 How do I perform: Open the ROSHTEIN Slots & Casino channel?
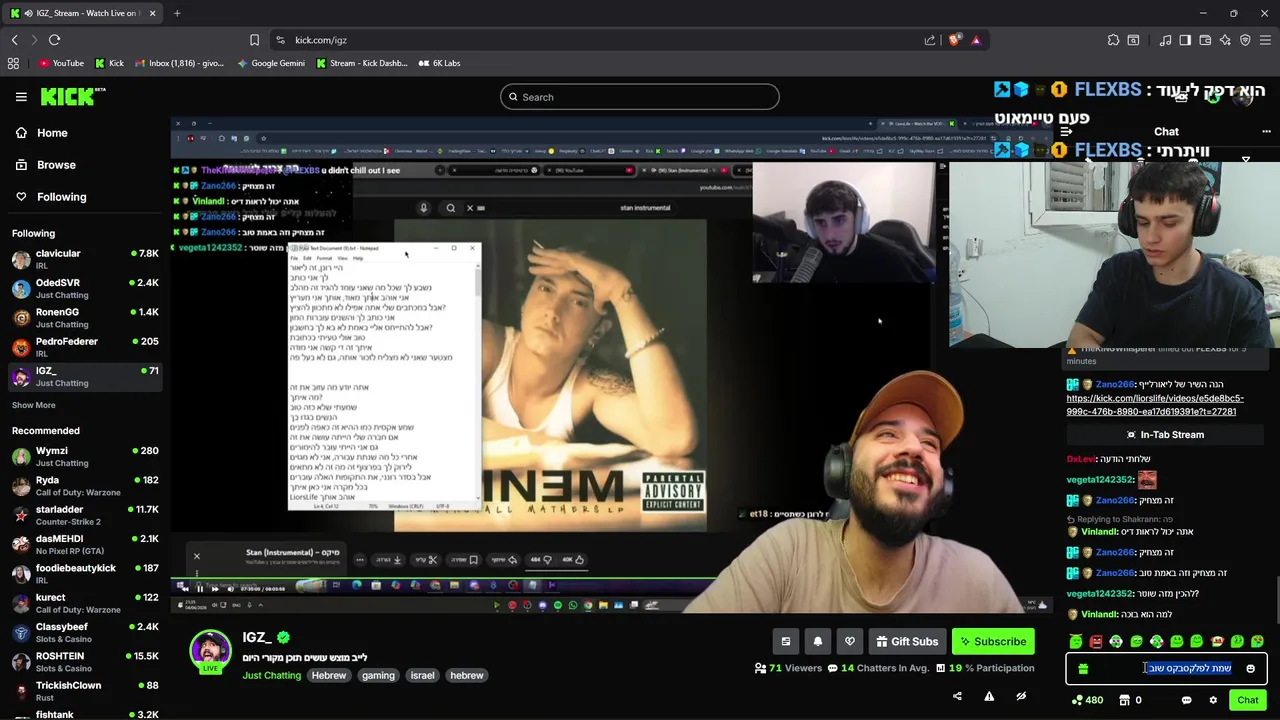coord(85,661)
